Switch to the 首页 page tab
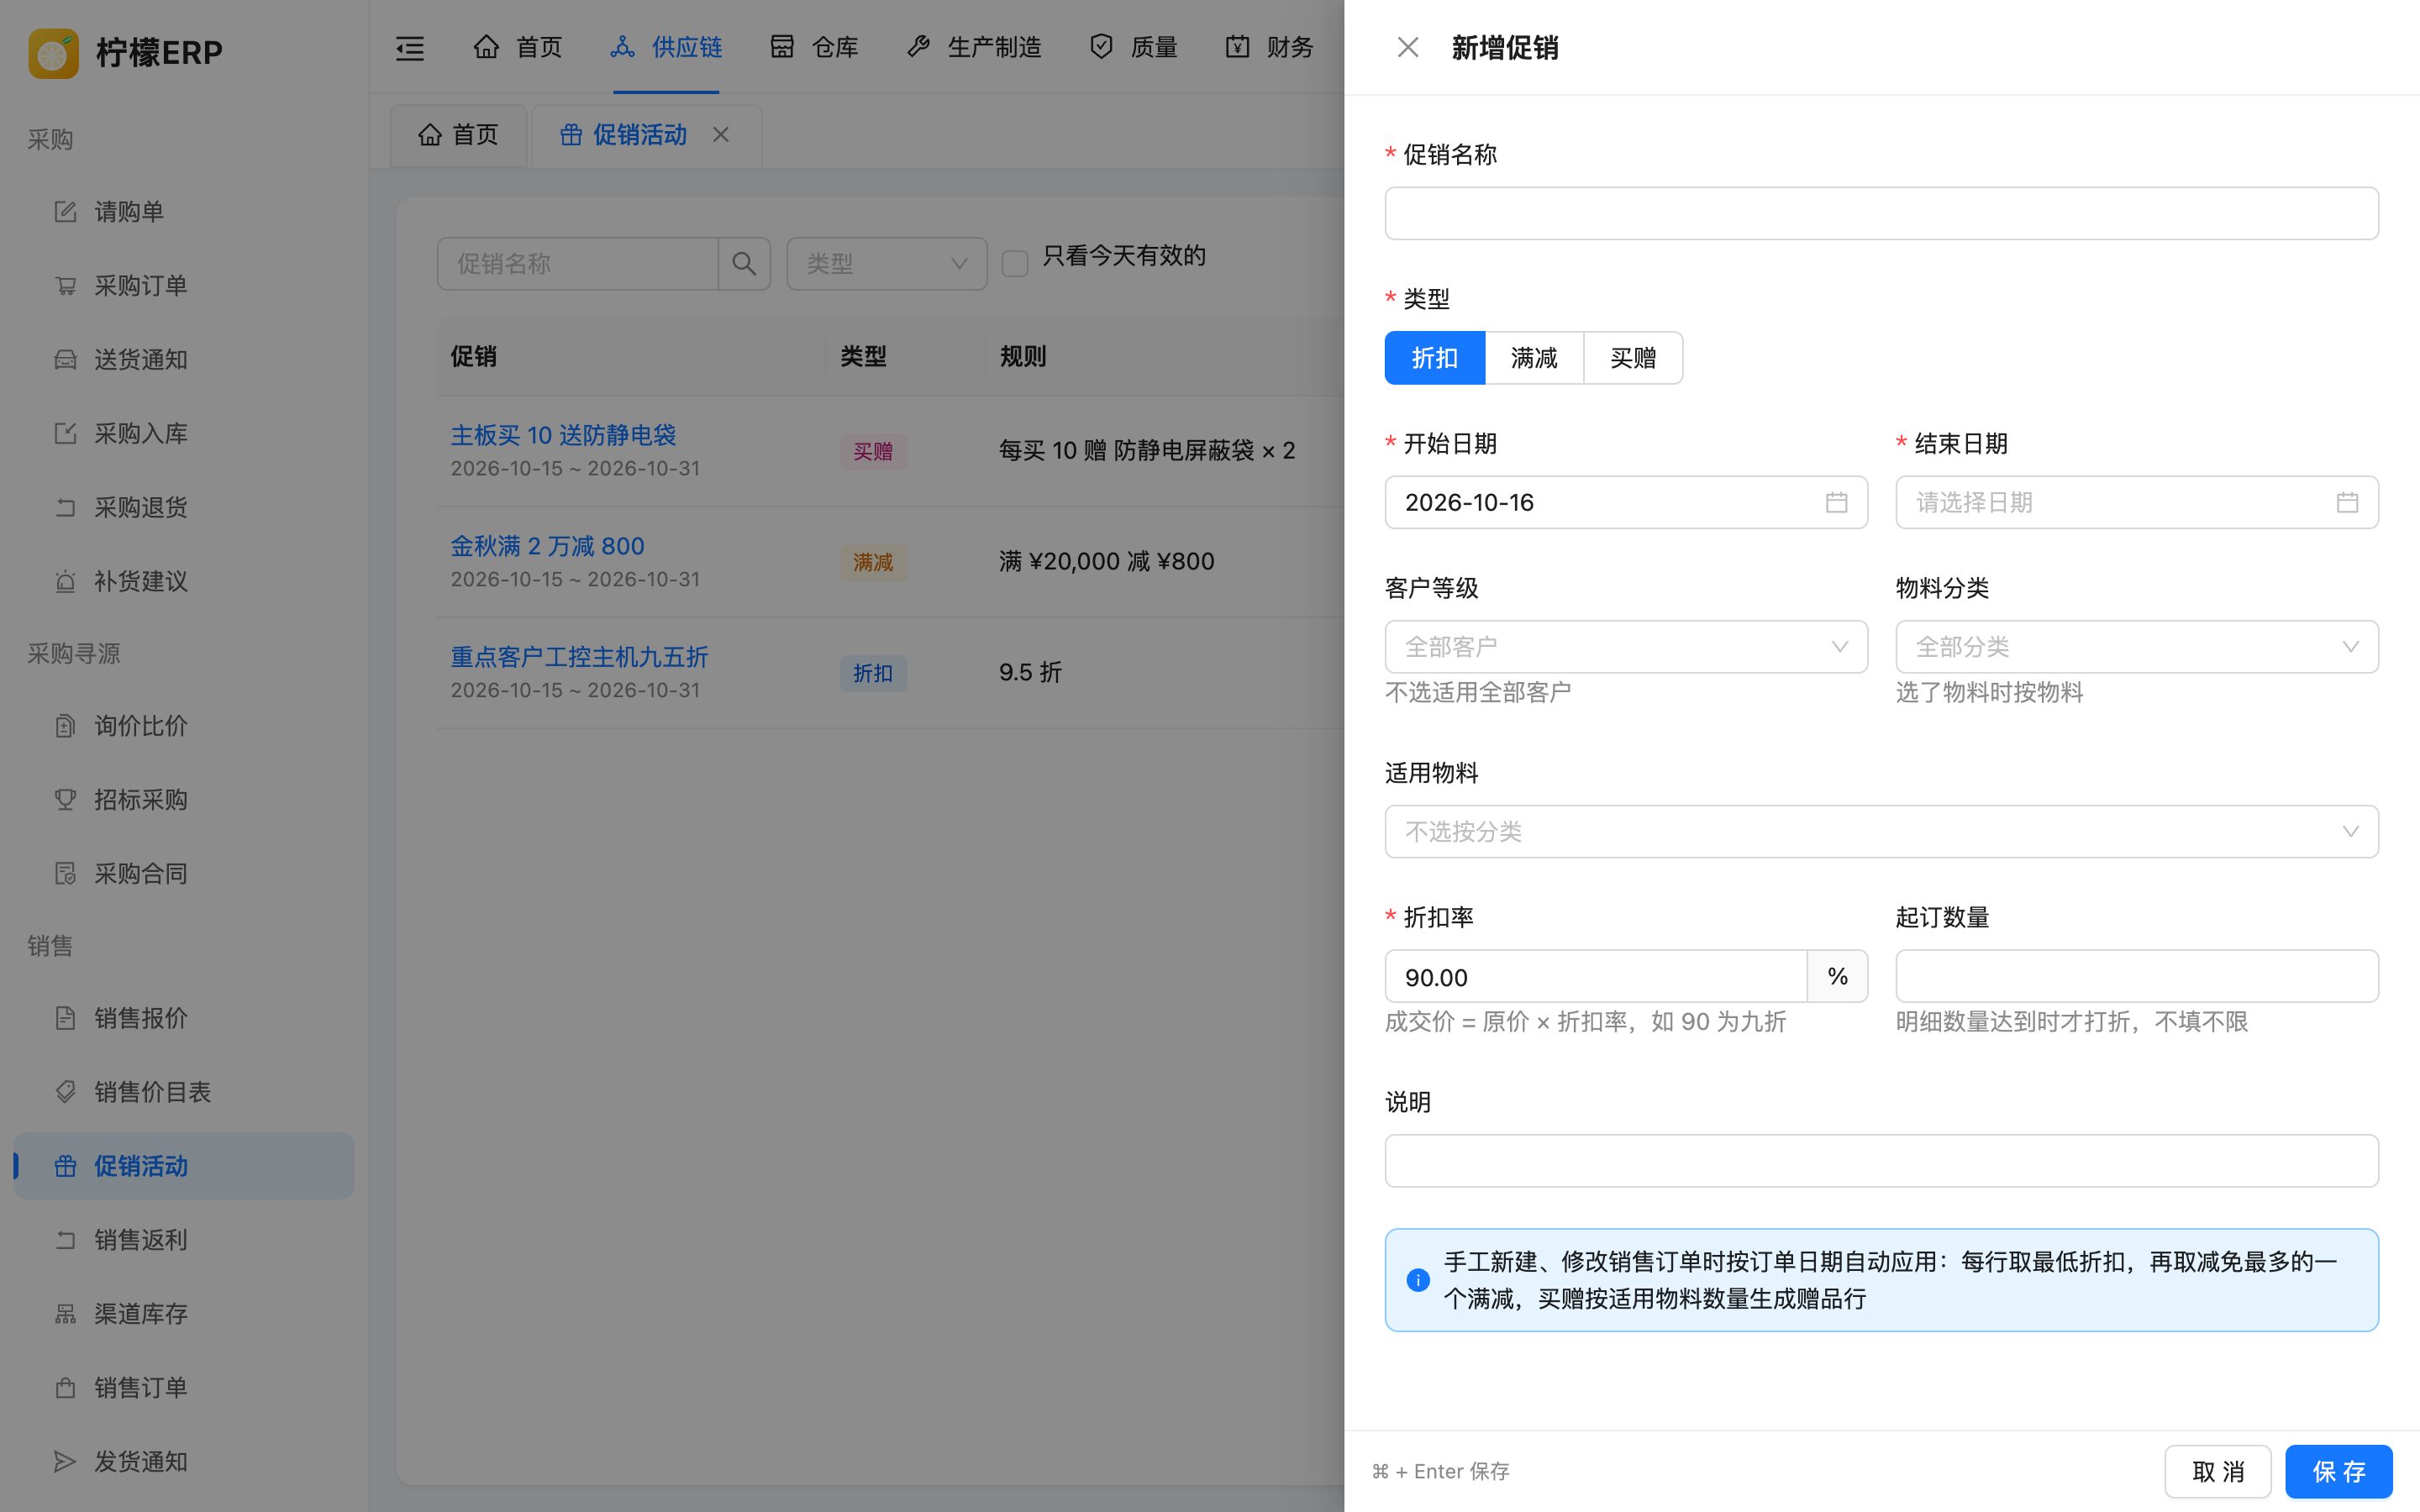 pyautogui.click(x=459, y=135)
